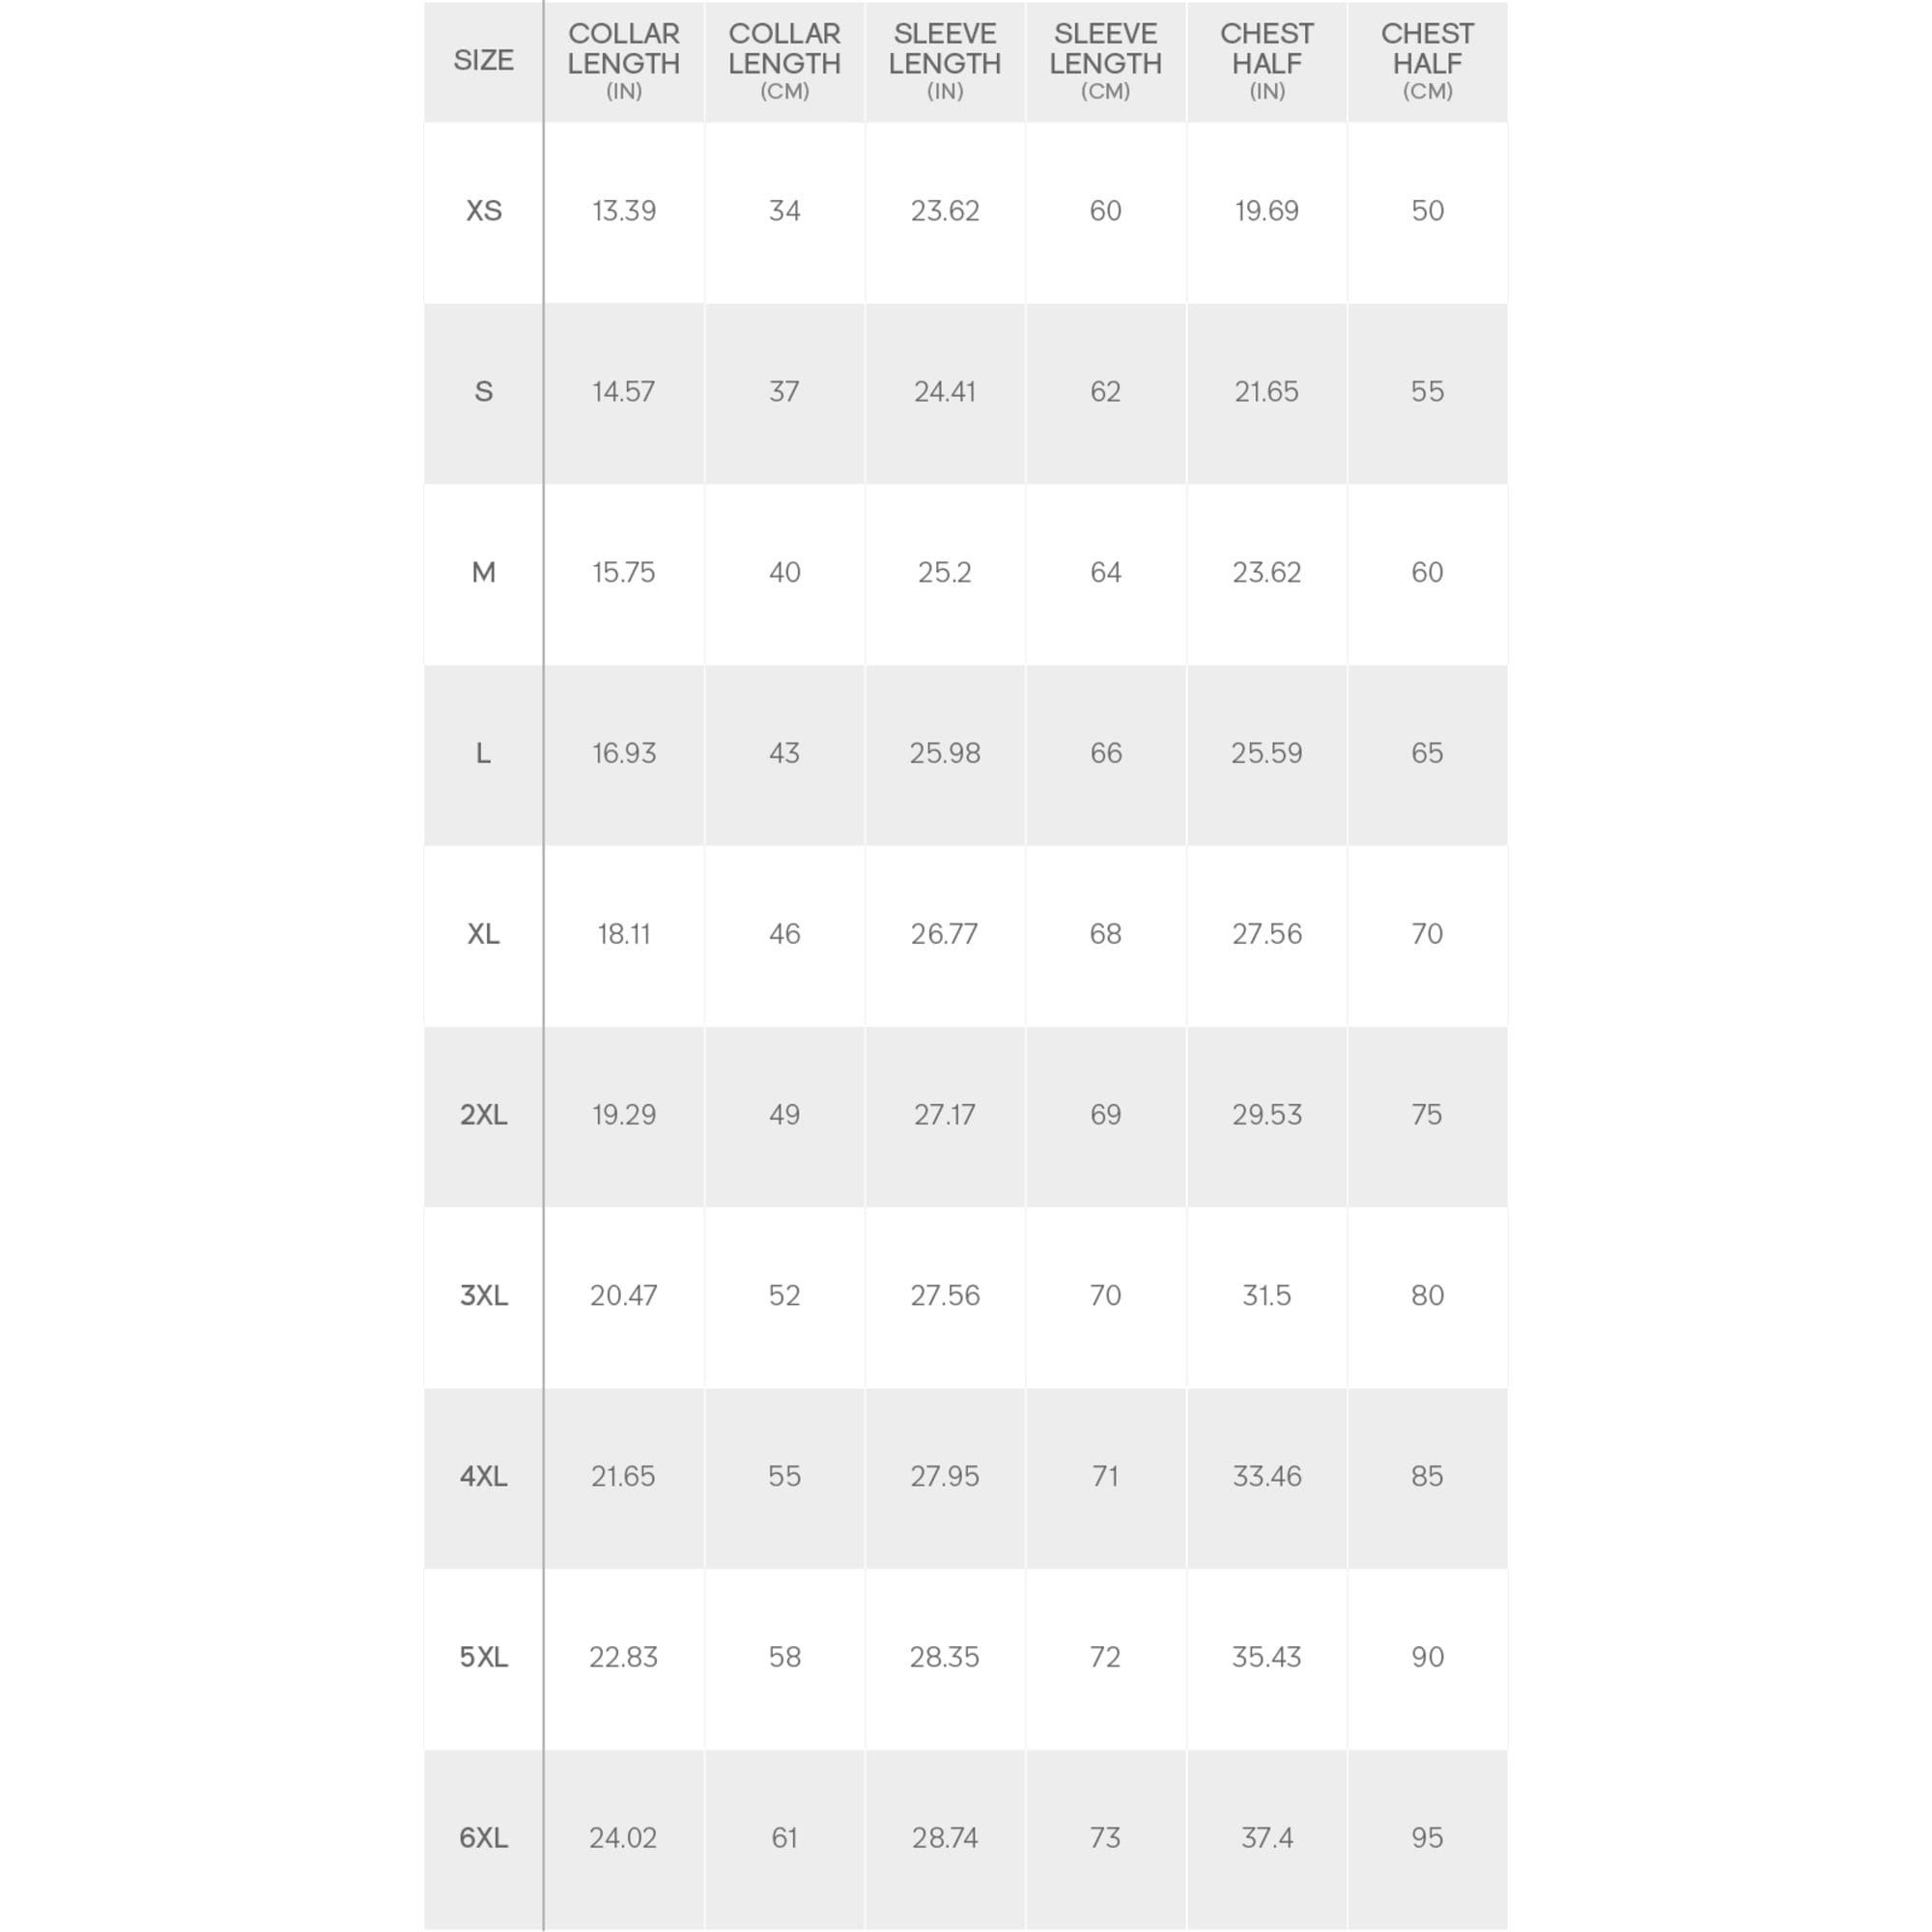The height and width of the screenshot is (1932, 1932).
Task: Select the M size row label
Action: pos(483,572)
